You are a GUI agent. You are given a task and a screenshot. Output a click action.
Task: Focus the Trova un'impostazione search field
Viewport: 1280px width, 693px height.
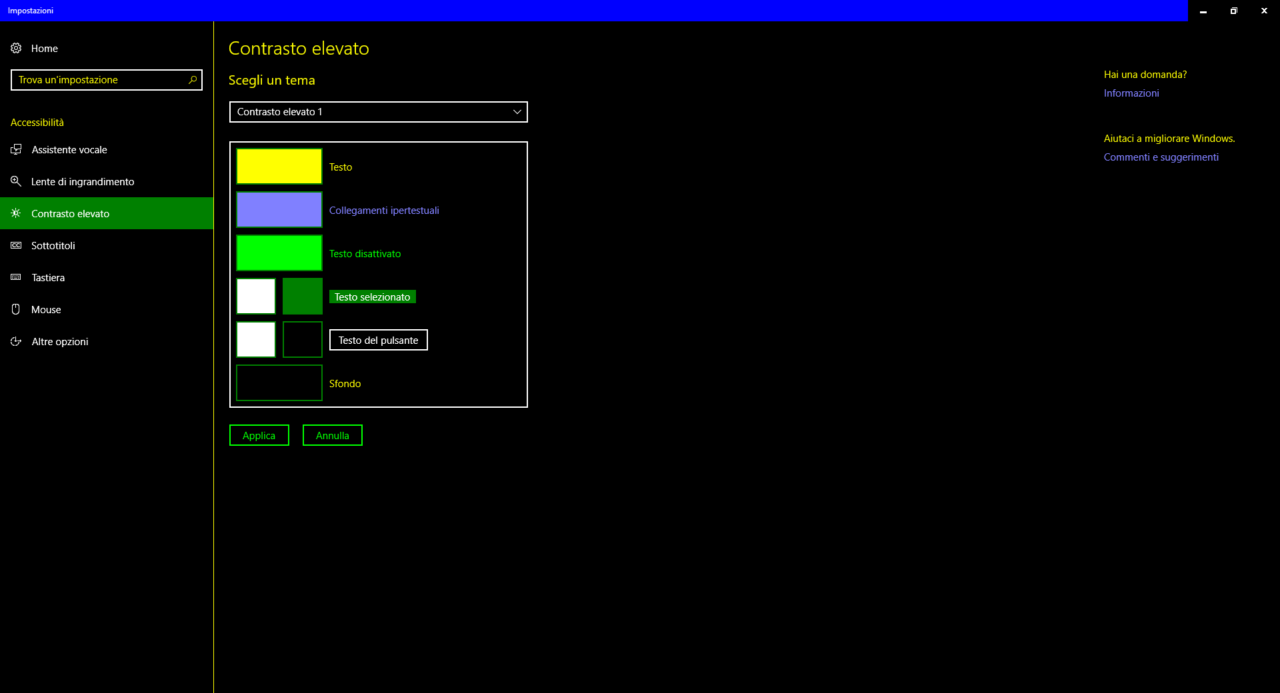100,80
